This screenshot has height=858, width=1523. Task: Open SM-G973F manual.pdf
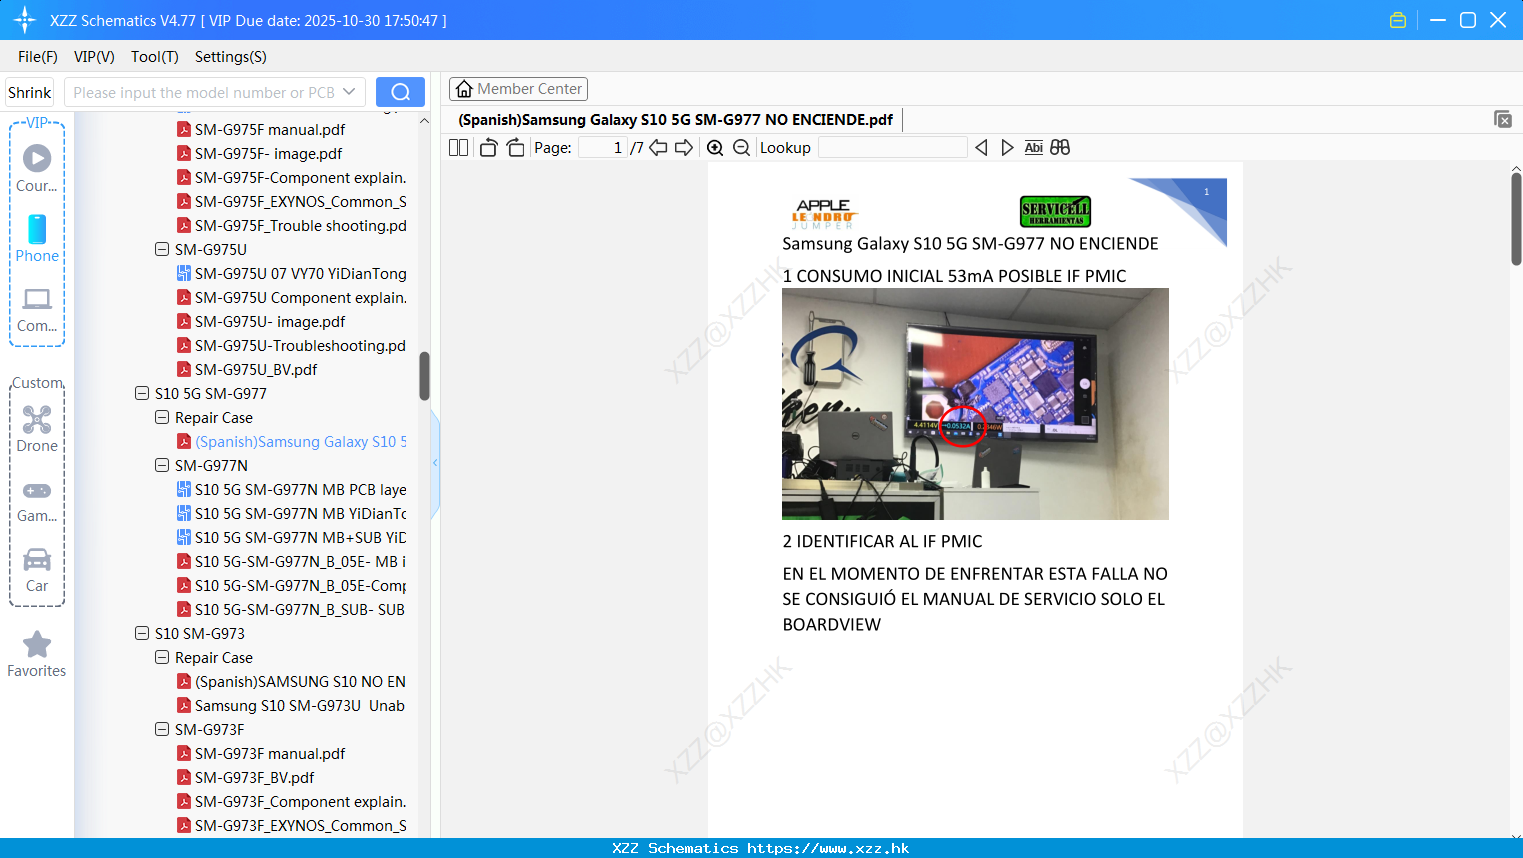pos(270,754)
